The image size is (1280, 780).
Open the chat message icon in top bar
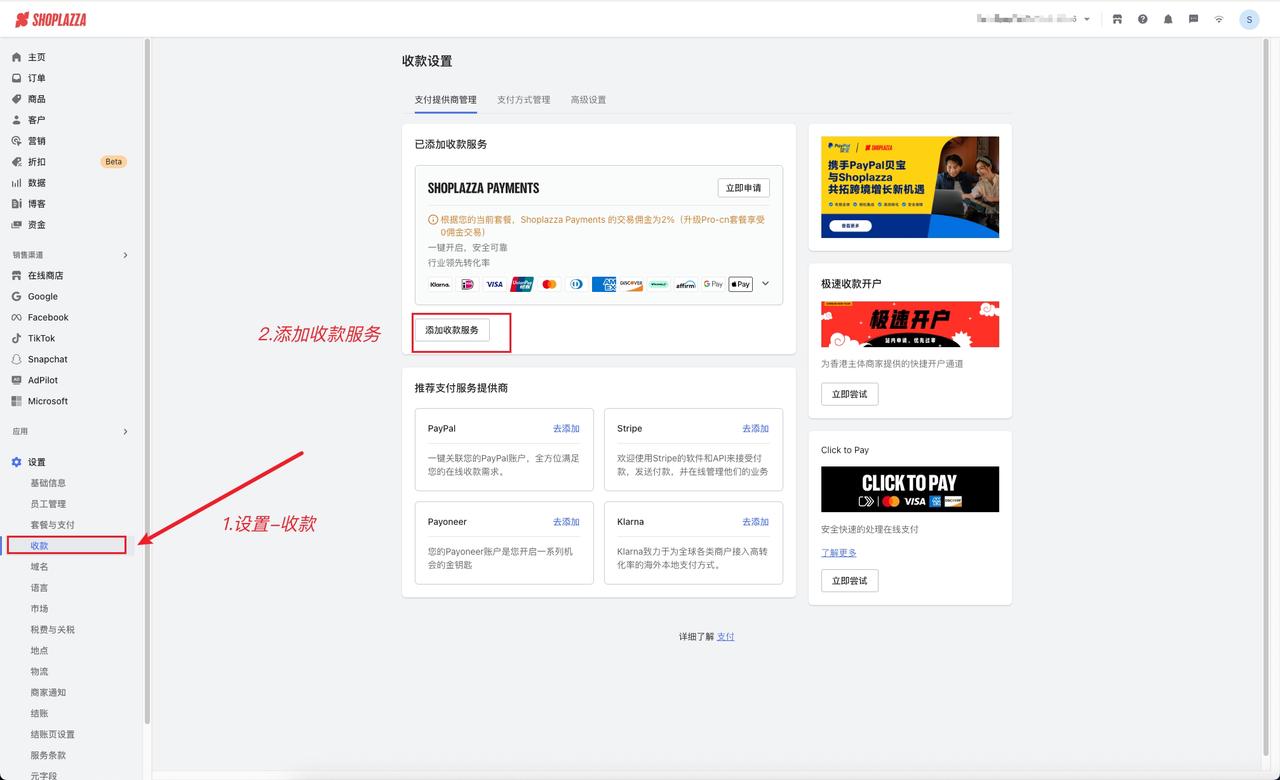tap(1192, 18)
